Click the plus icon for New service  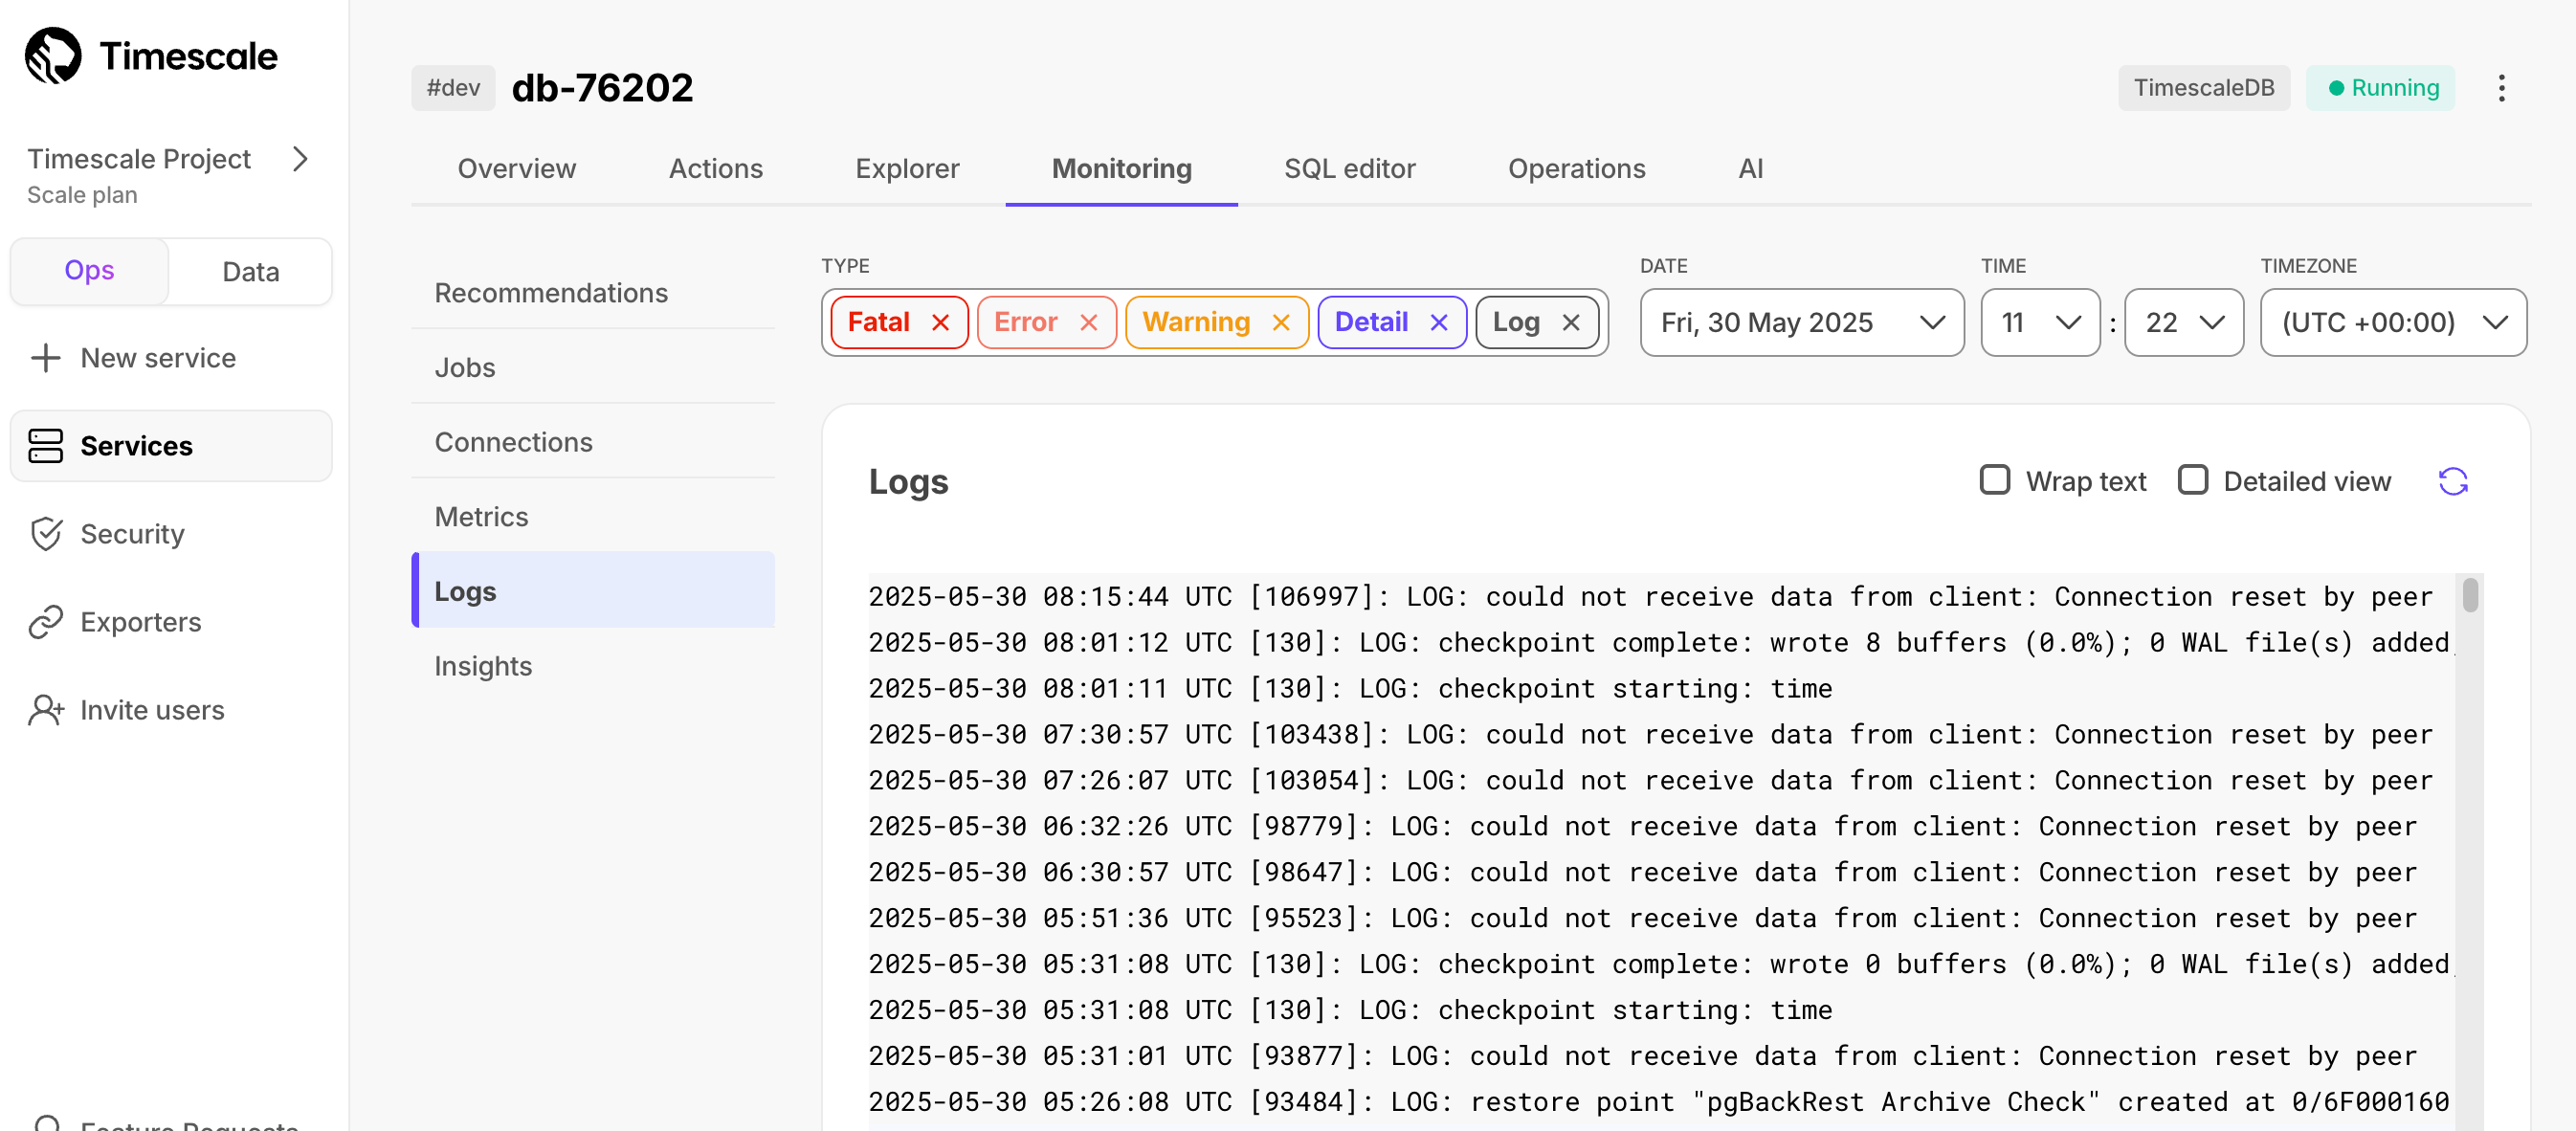[46, 358]
